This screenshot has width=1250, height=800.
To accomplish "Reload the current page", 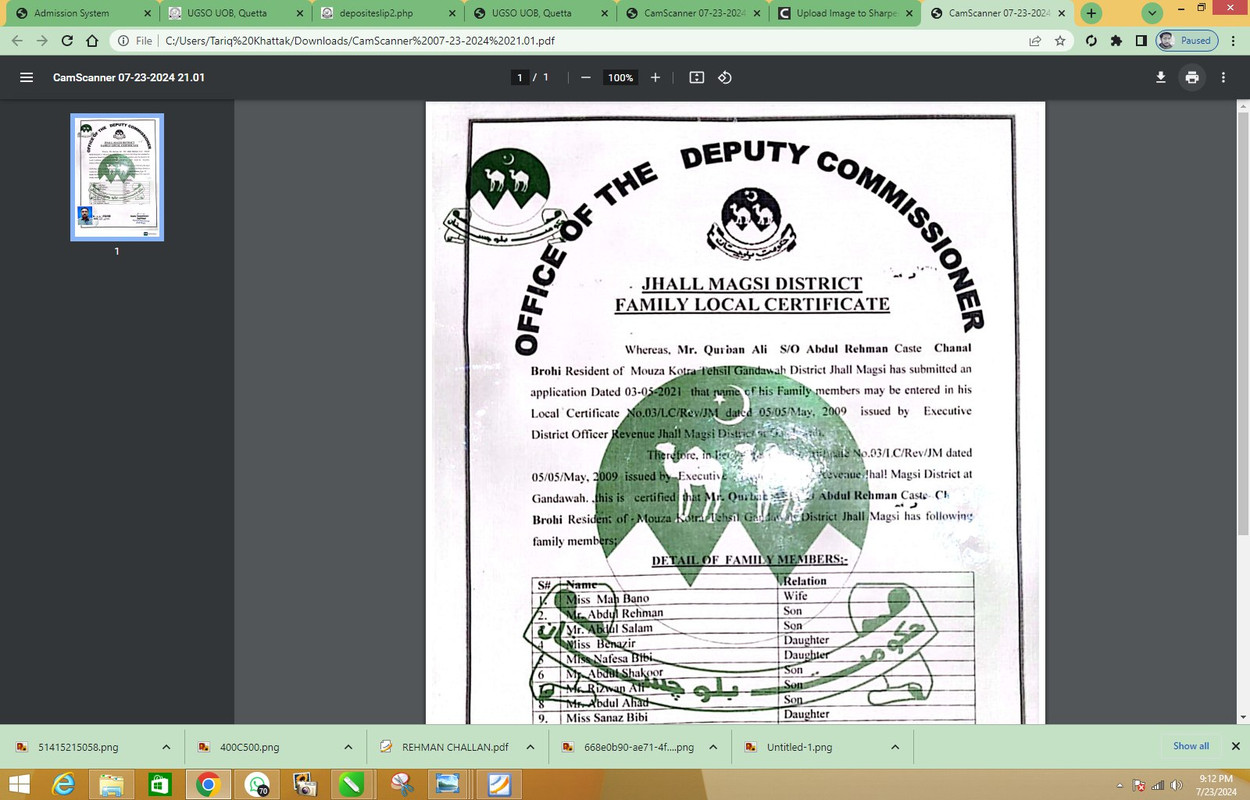I will click(x=67, y=41).
